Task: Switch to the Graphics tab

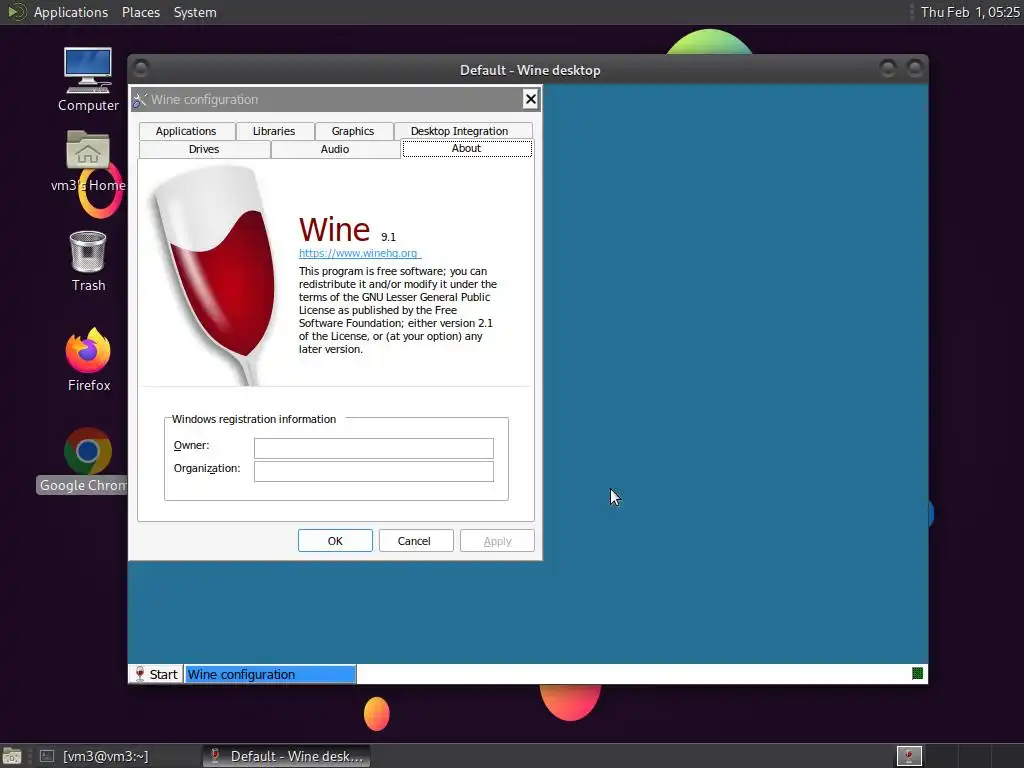Action: click(353, 131)
